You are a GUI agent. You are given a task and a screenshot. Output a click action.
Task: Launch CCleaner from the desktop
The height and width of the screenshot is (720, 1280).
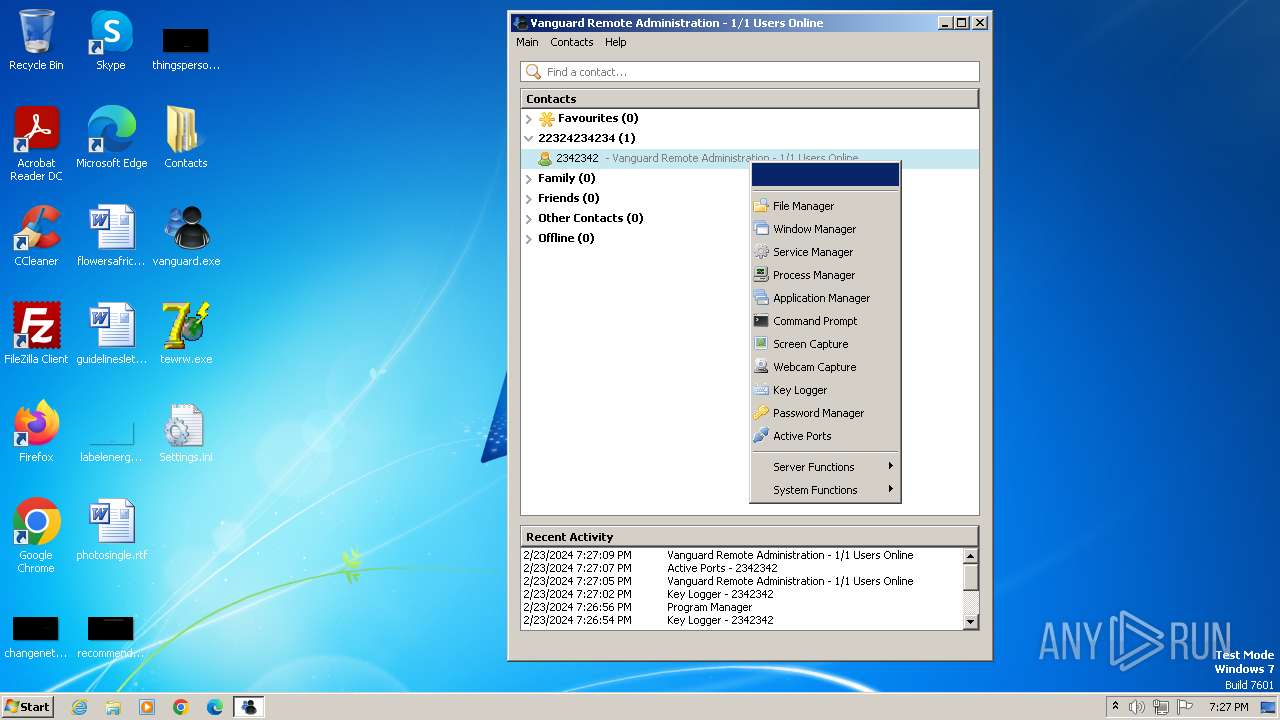pyautogui.click(x=36, y=236)
